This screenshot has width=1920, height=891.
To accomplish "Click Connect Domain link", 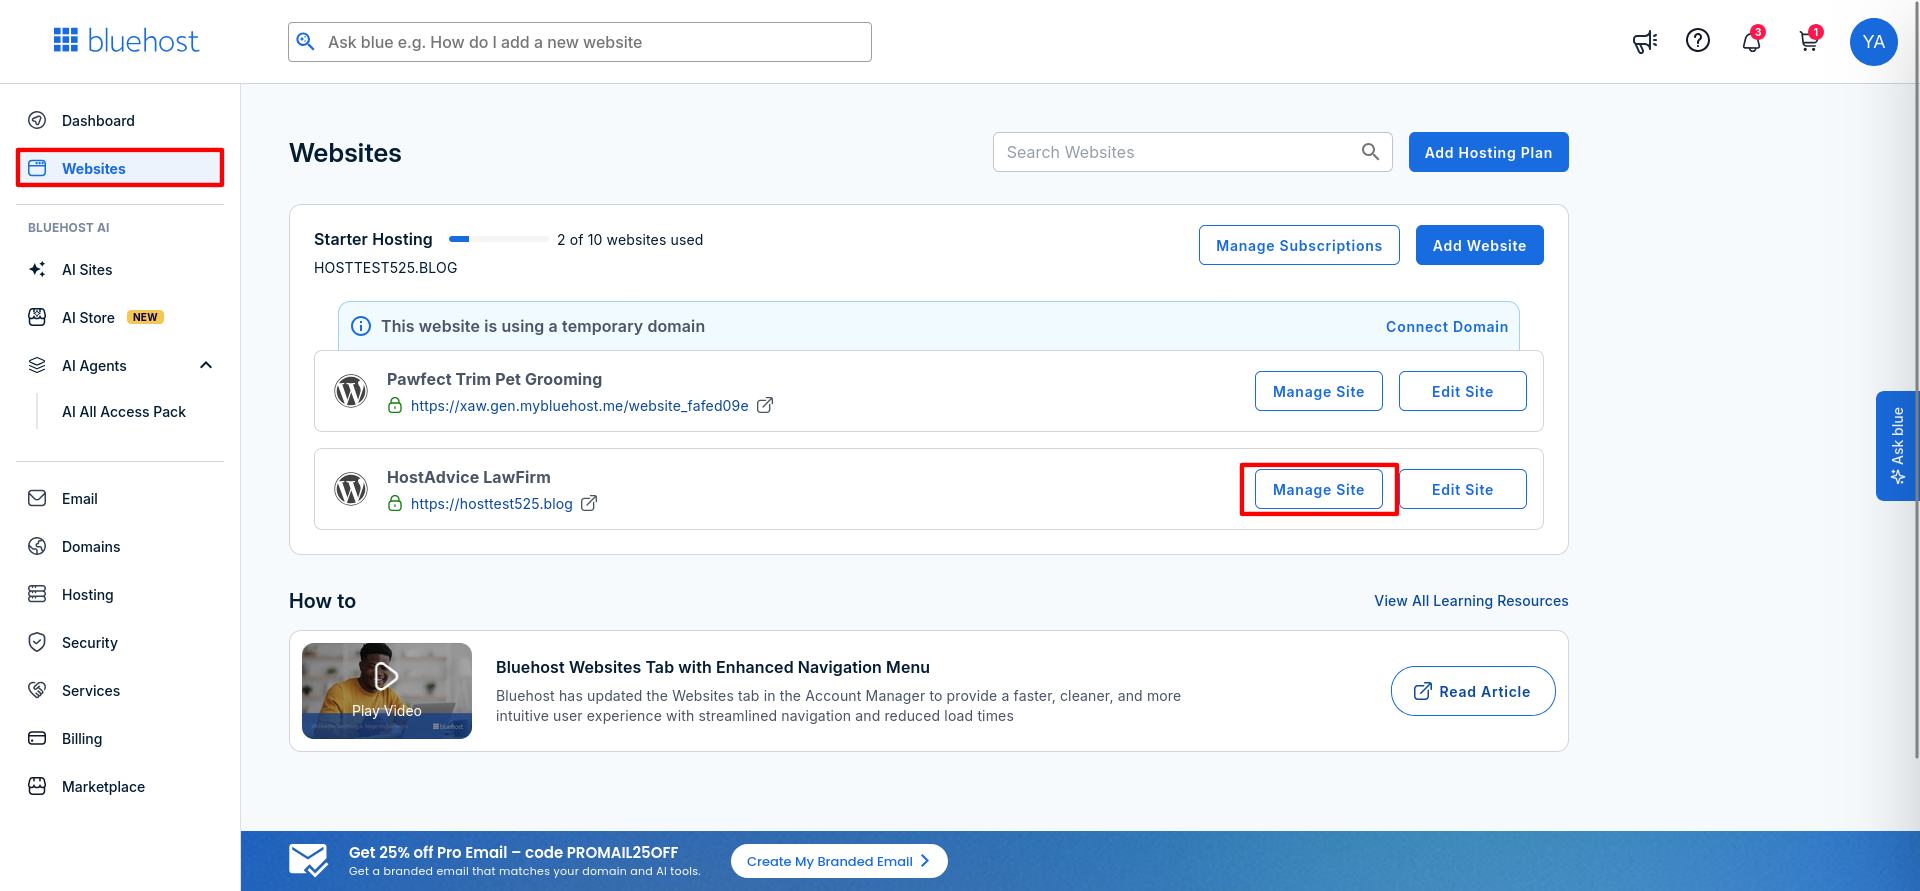I will click(x=1446, y=327).
